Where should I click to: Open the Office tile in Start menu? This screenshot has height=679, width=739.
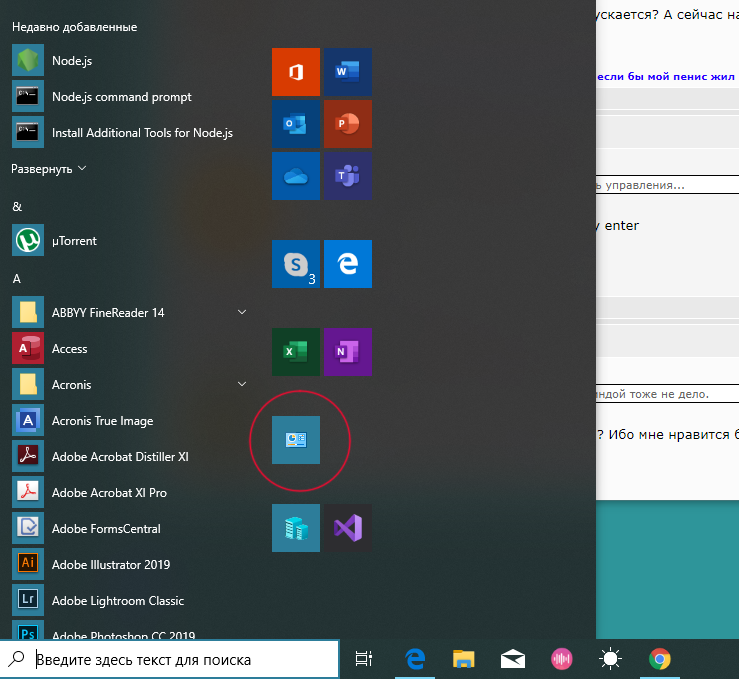[296, 72]
